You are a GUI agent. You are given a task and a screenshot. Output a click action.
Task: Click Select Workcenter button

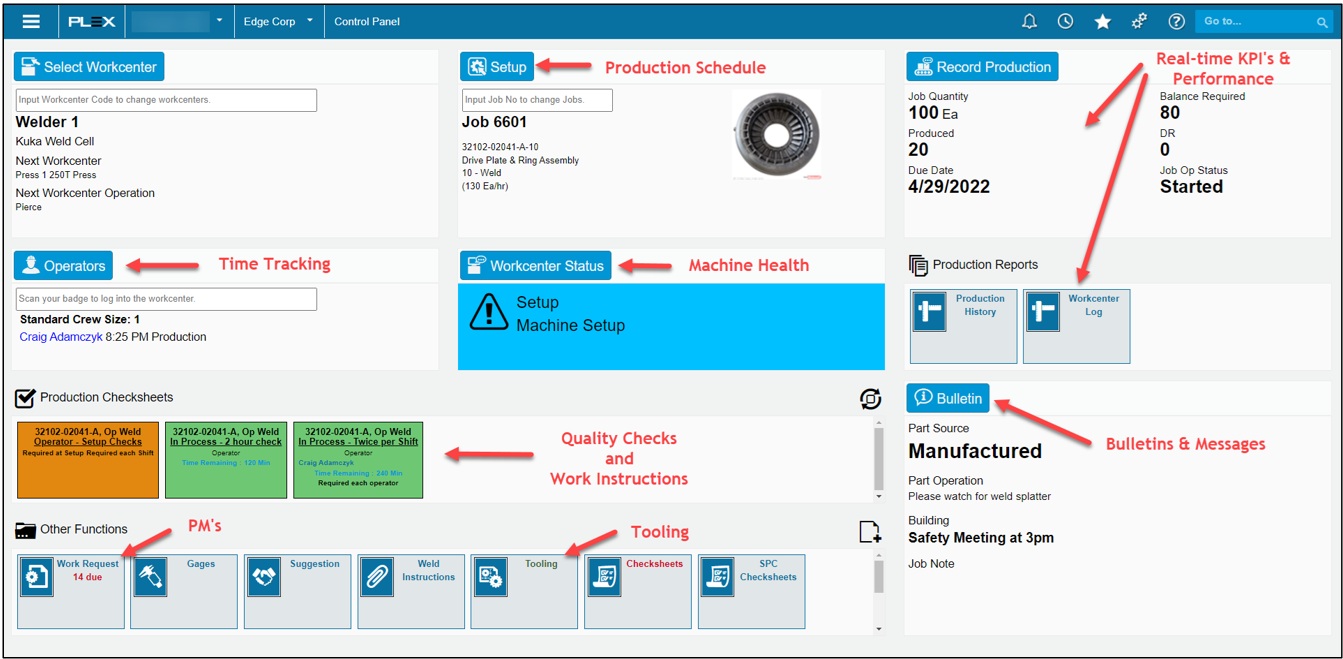(89, 67)
